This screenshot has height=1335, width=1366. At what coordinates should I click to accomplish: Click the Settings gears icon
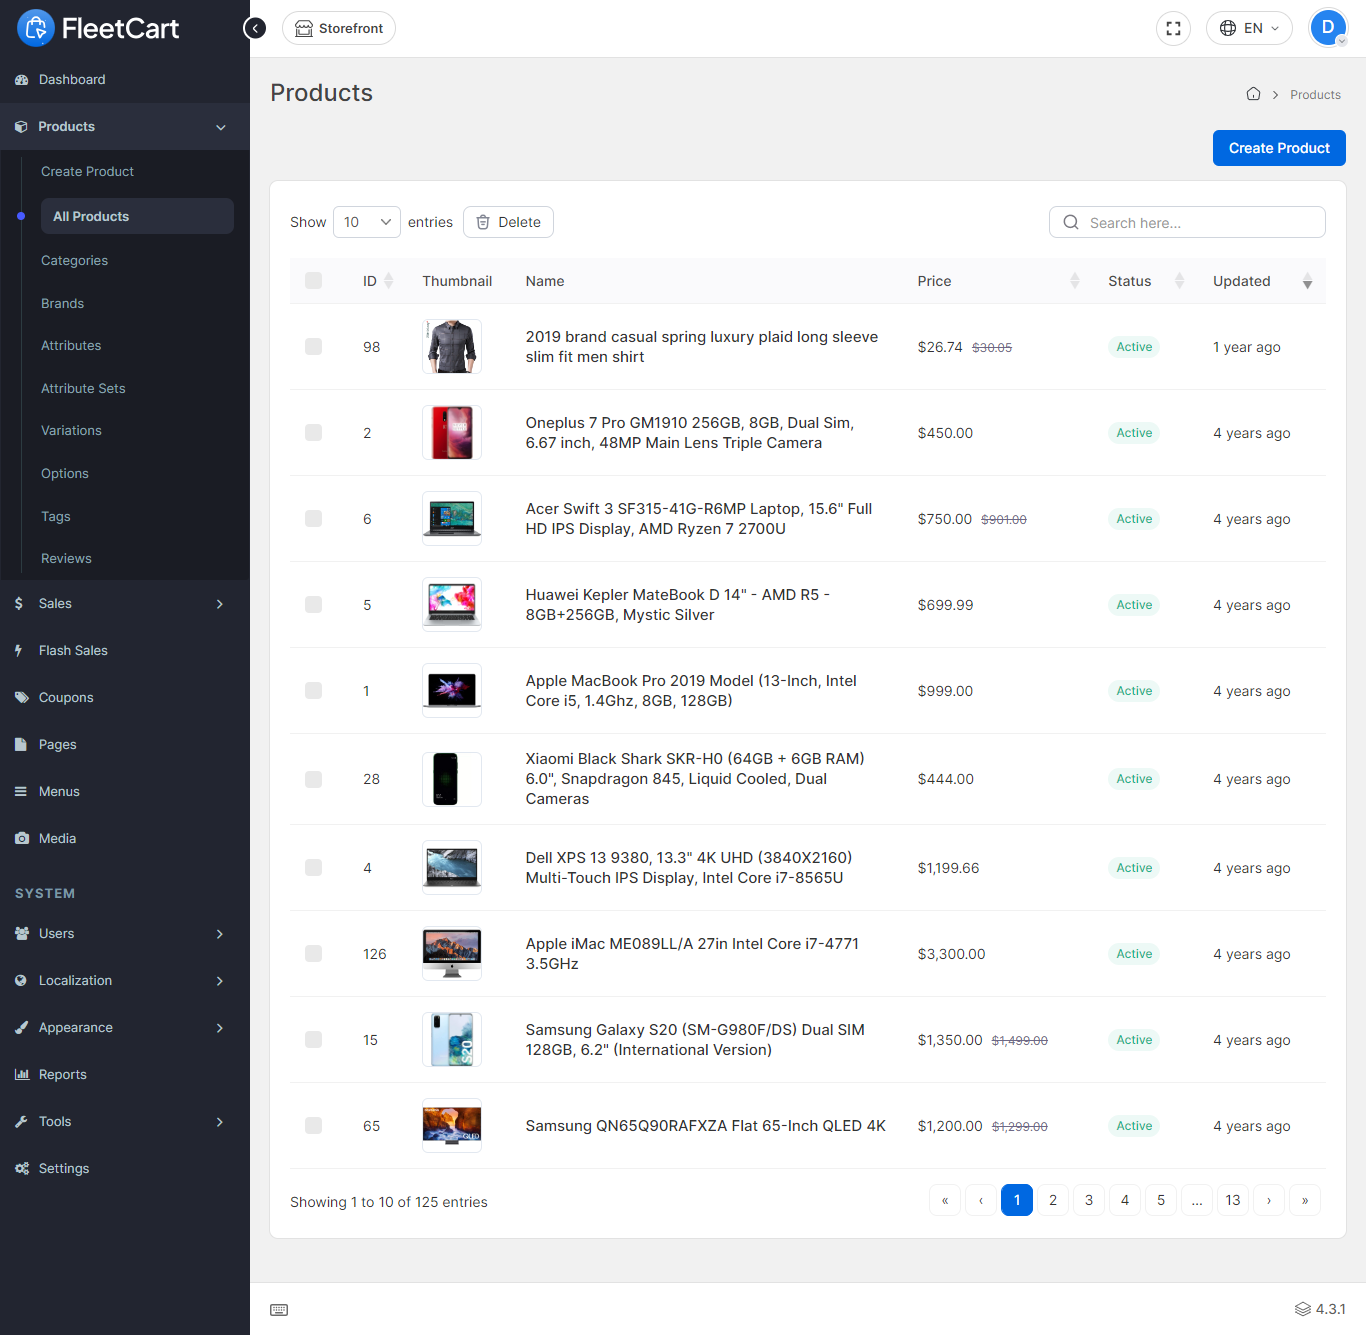[x=21, y=1168]
